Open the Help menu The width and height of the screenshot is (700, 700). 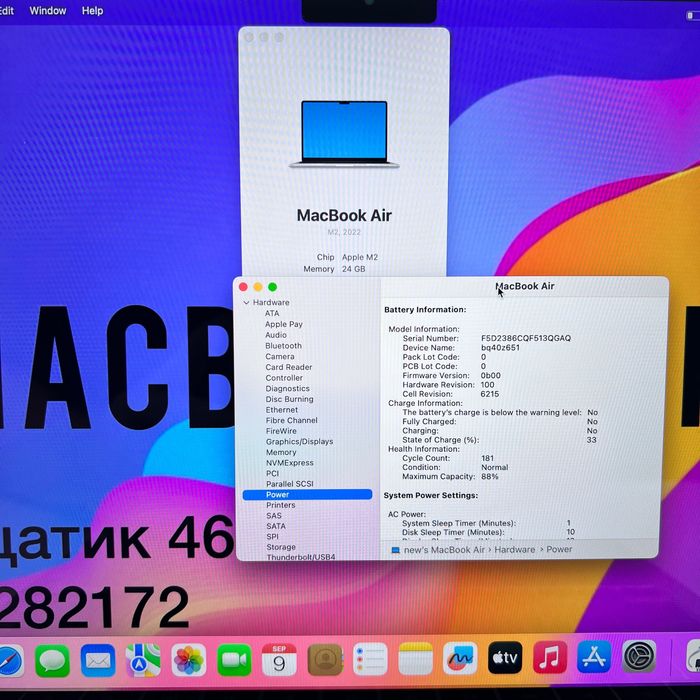click(92, 10)
